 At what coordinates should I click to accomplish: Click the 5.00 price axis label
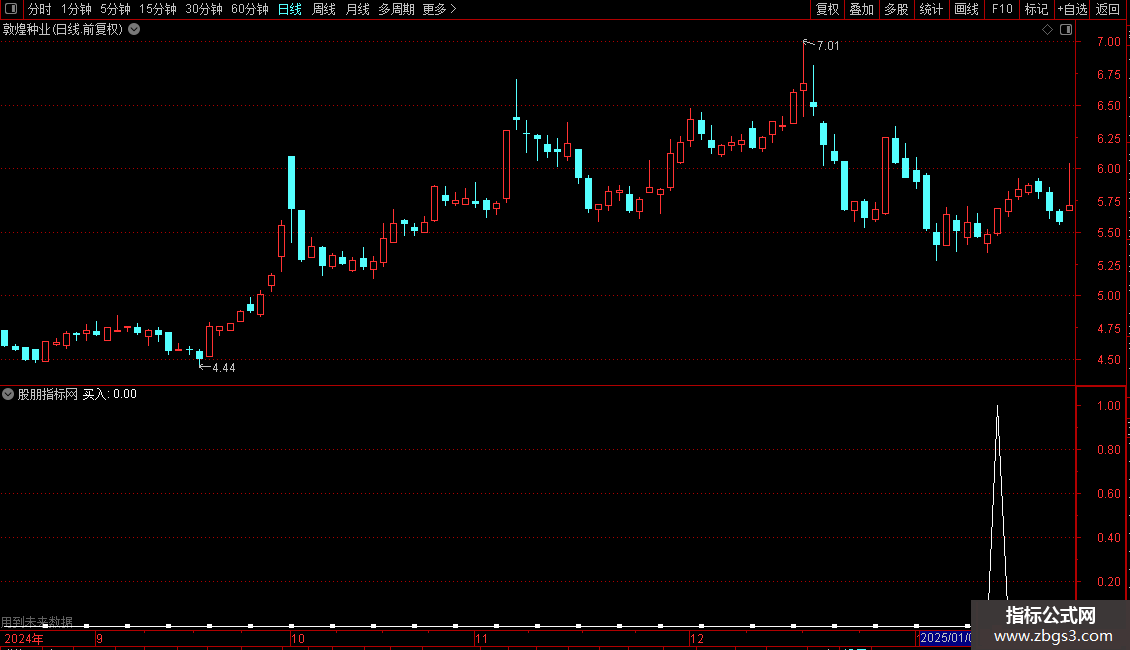(x=1108, y=296)
